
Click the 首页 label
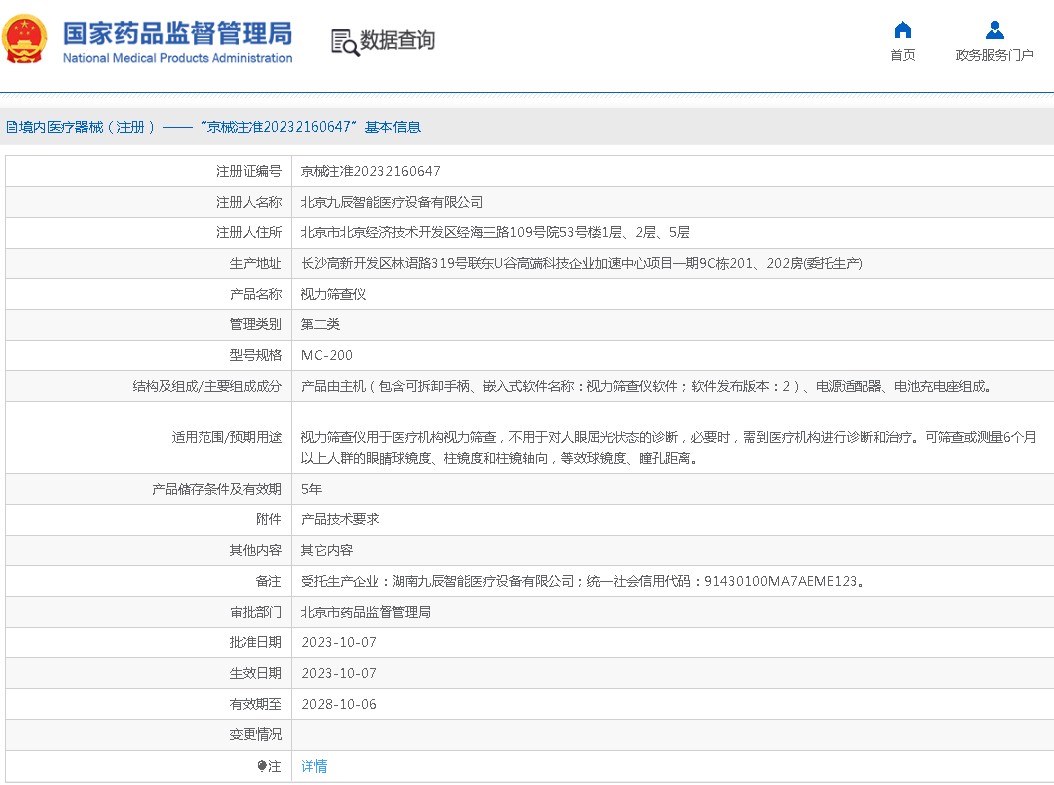point(903,55)
